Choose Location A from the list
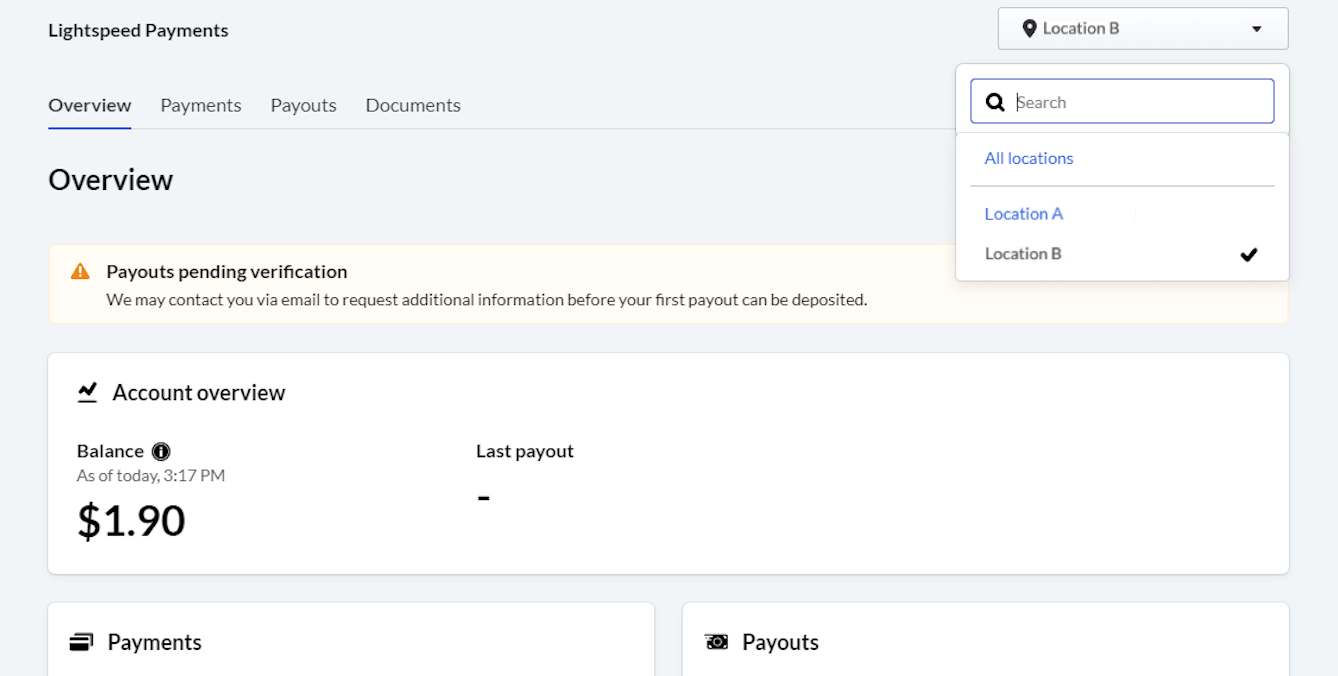Viewport: 1338px width, 676px height. pyautogui.click(x=1024, y=214)
